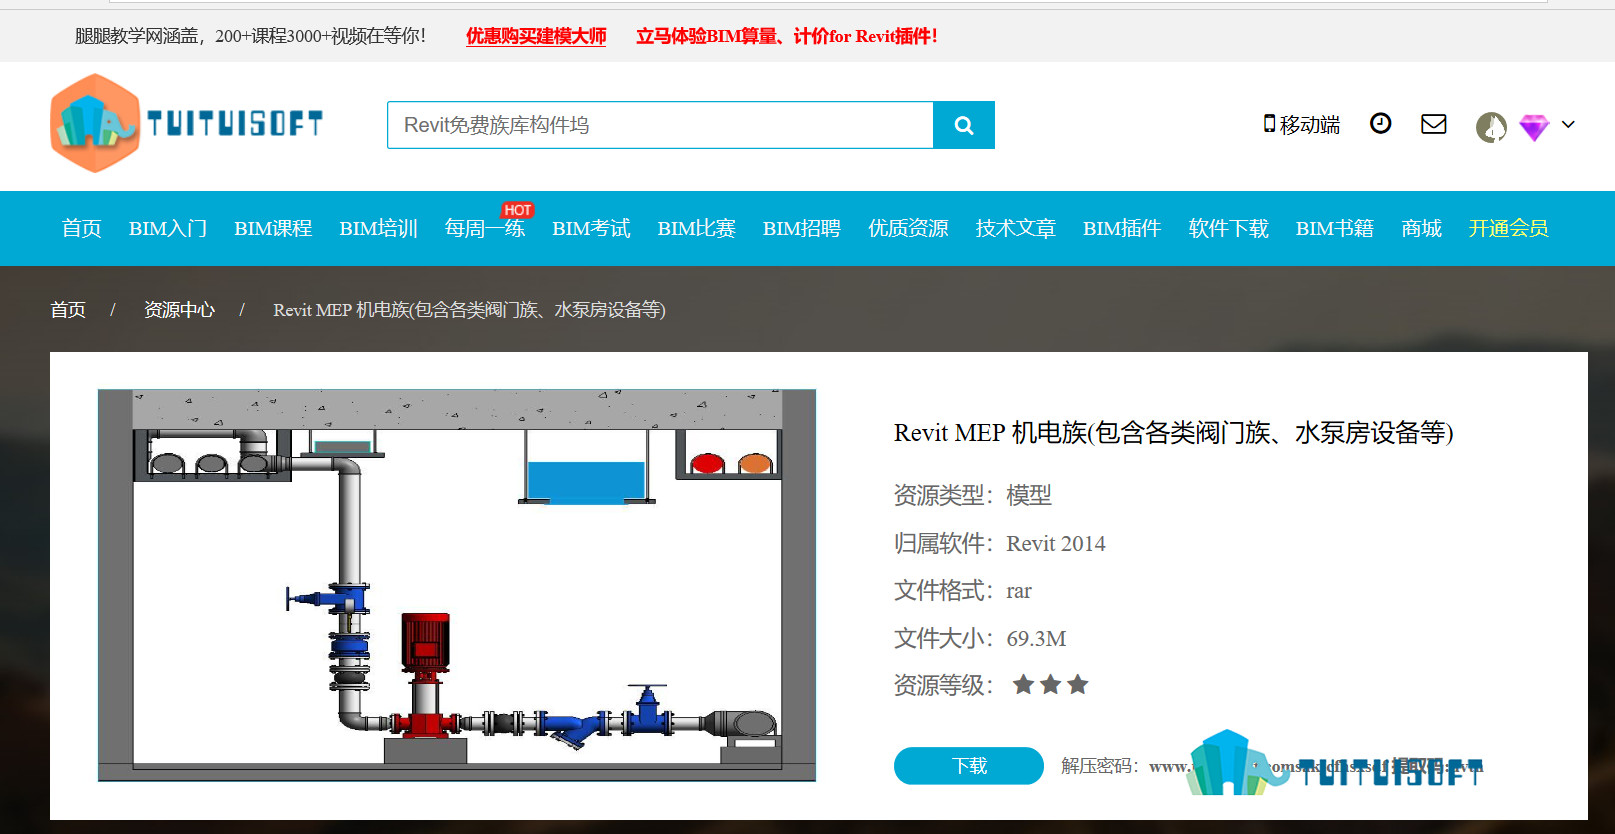Click the 首页 breadcrumb link
This screenshot has height=834, width=1615.
(x=68, y=310)
